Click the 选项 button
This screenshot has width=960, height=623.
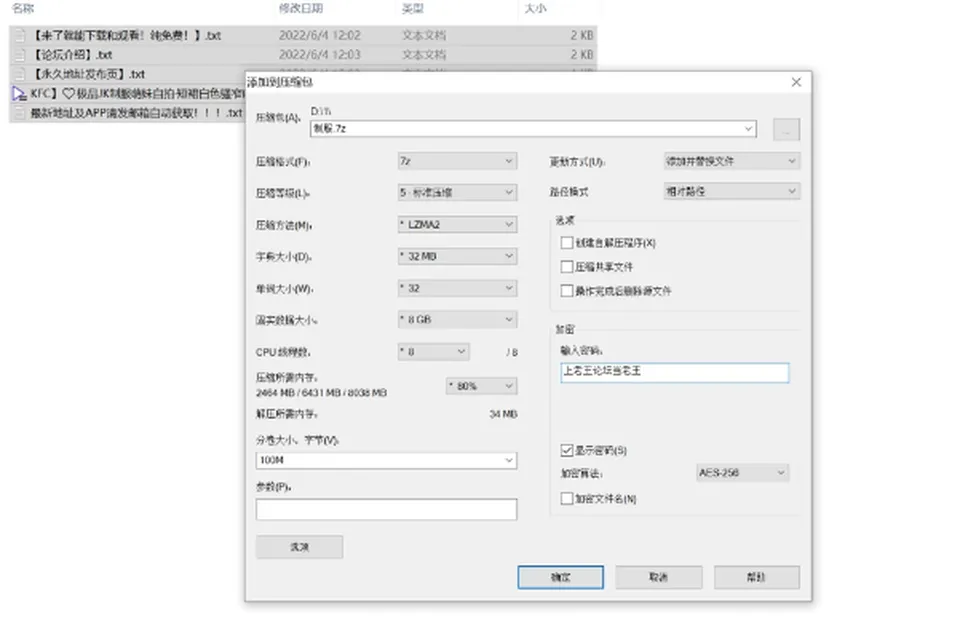pyautogui.click(x=299, y=547)
